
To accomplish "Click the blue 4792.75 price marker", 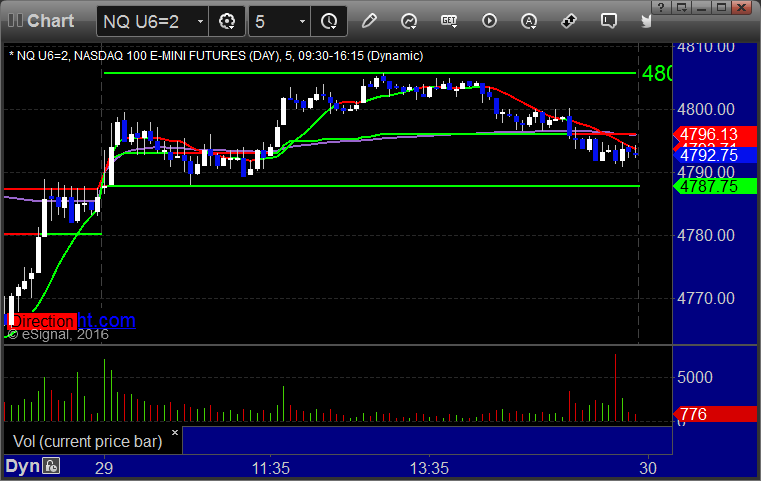I will (x=714, y=155).
